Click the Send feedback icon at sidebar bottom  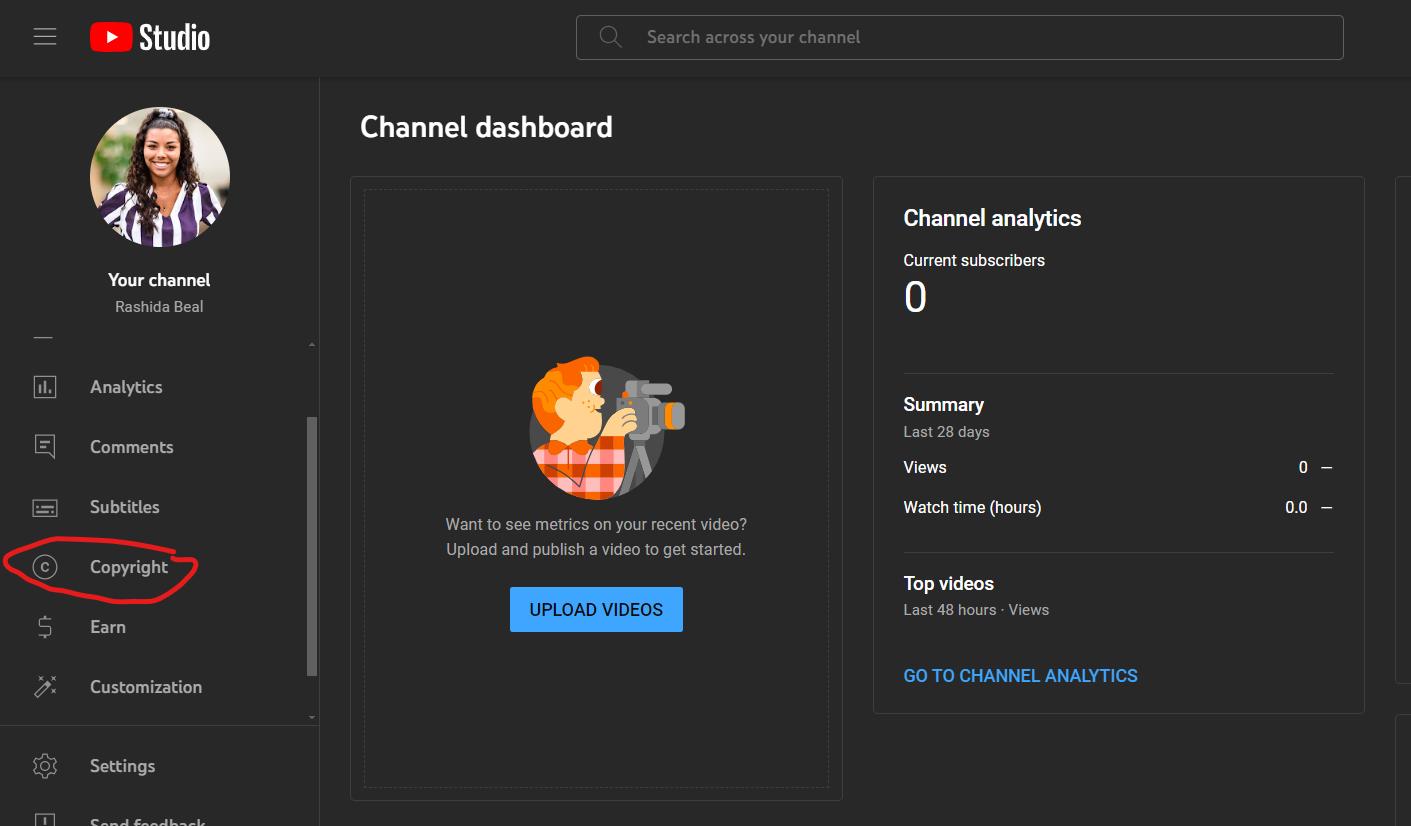[45, 820]
